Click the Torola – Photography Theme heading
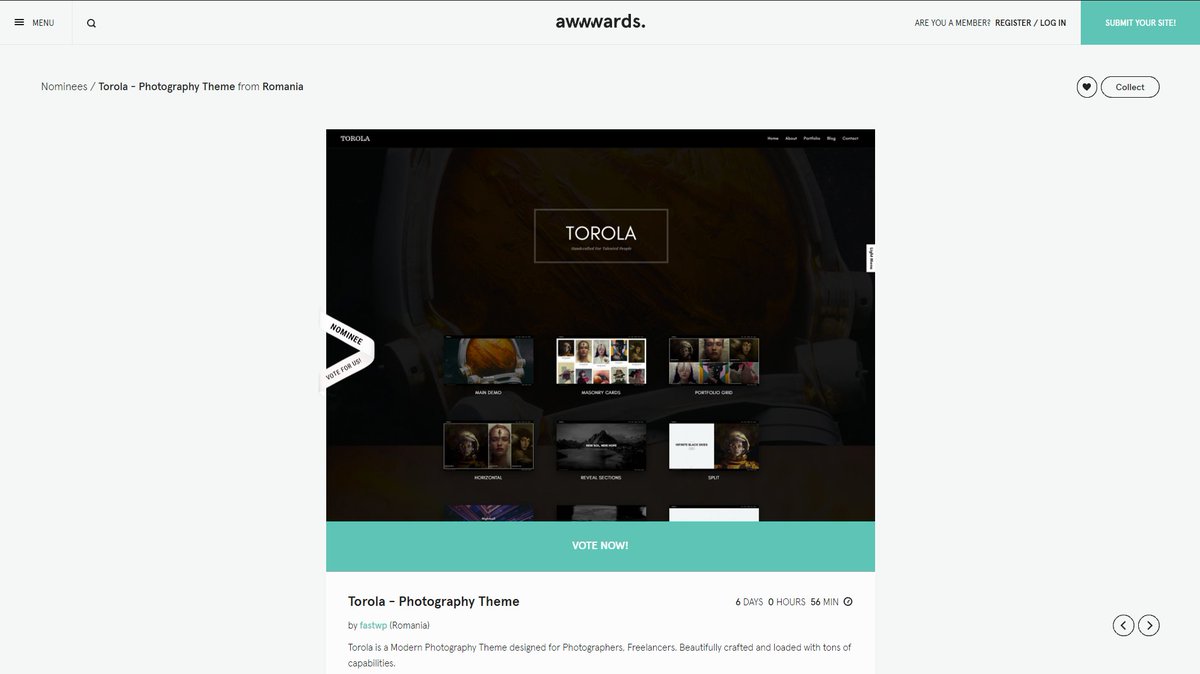Viewport: 1200px width, 674px height. click(434, 602)
